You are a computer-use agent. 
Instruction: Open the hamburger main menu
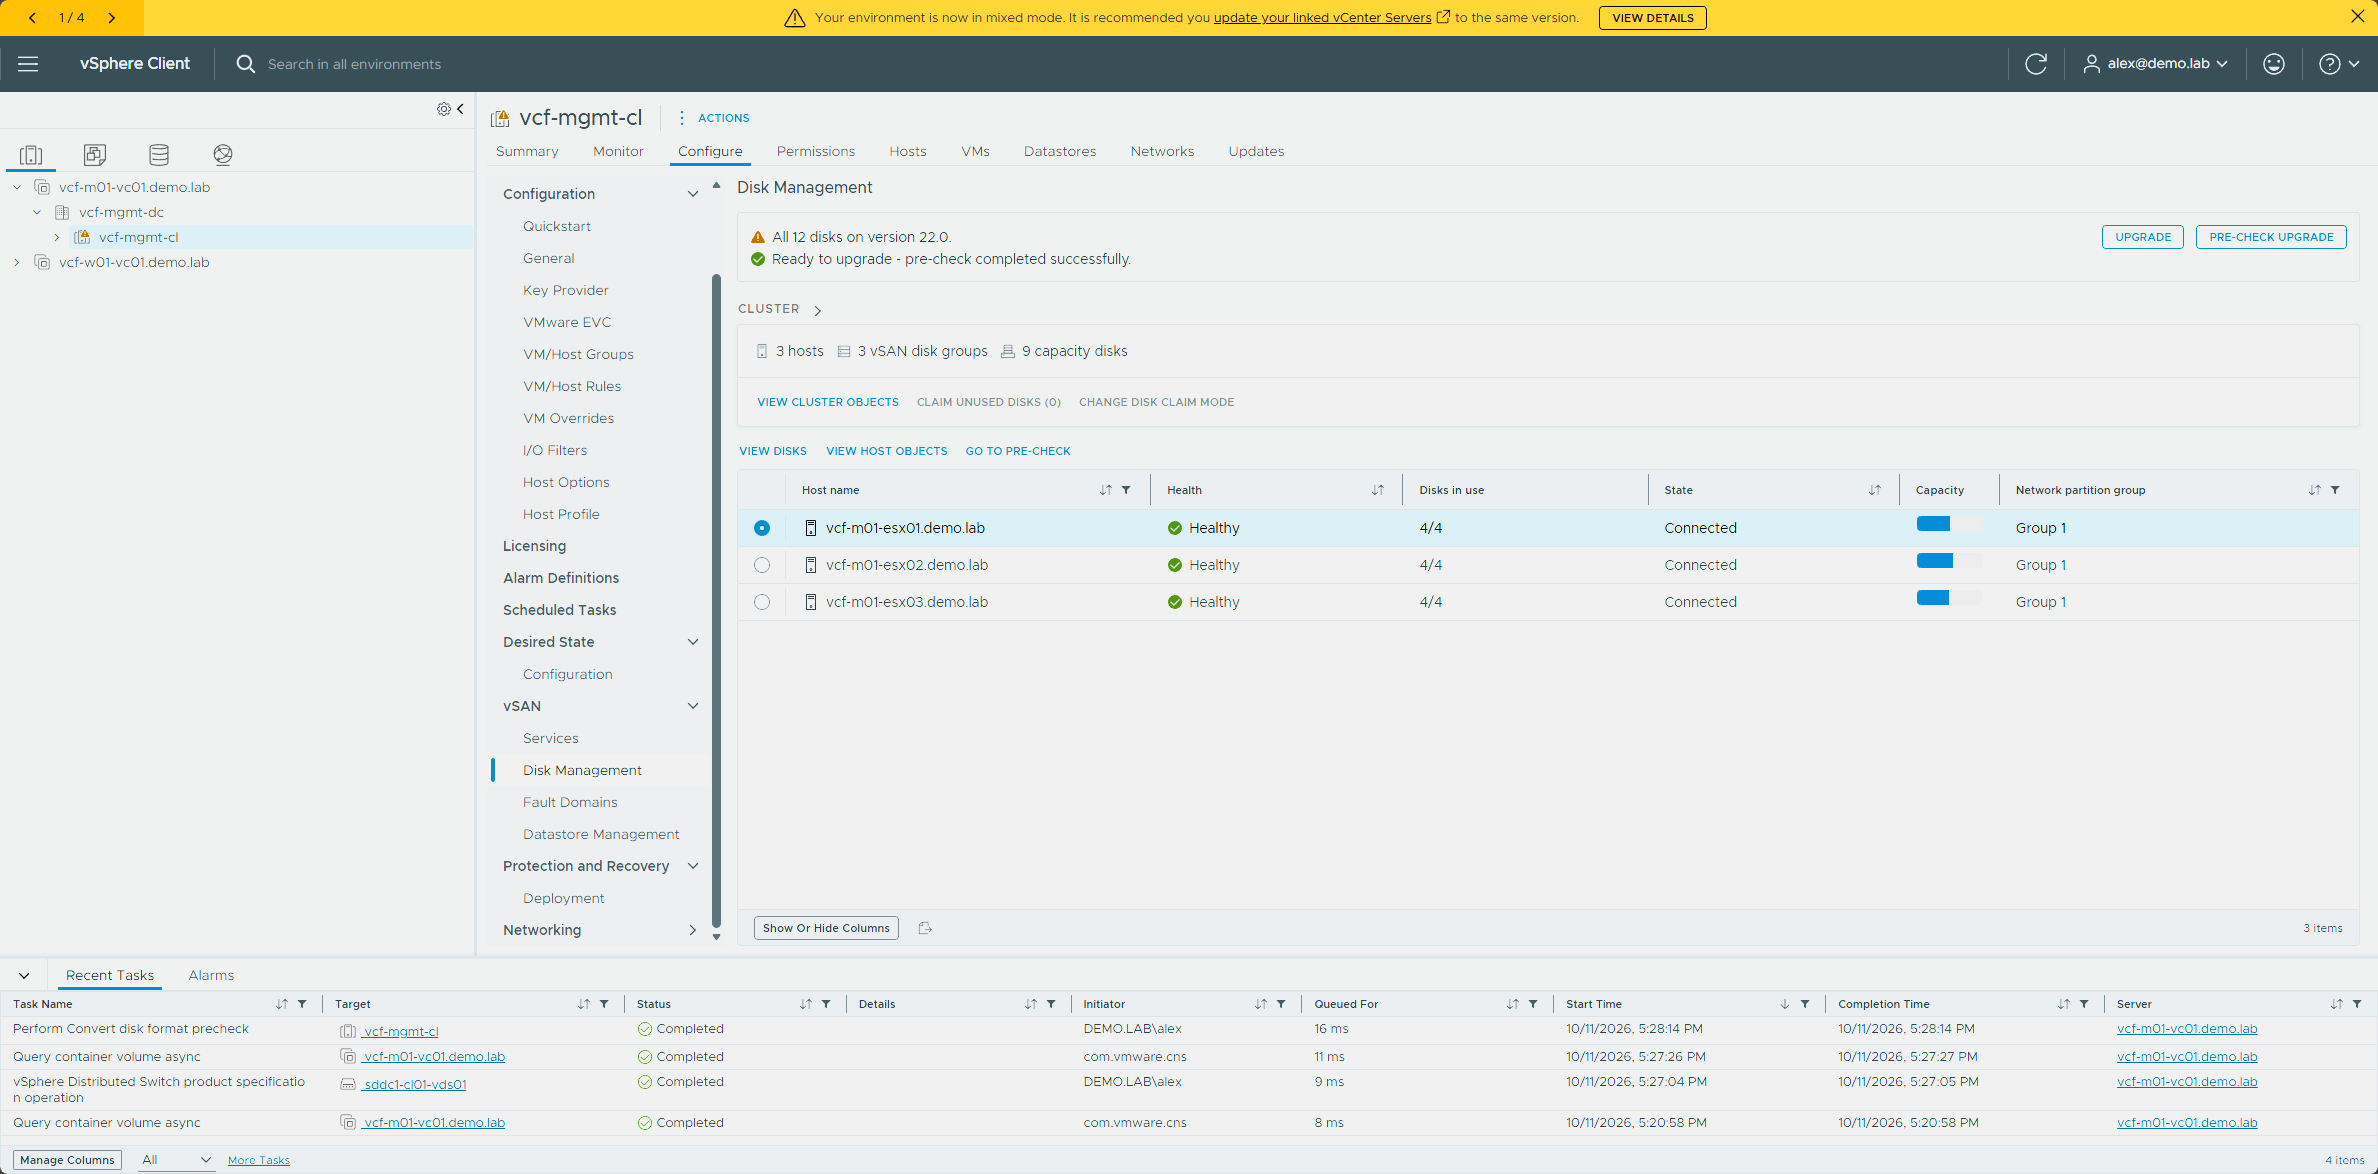(28, 64)
